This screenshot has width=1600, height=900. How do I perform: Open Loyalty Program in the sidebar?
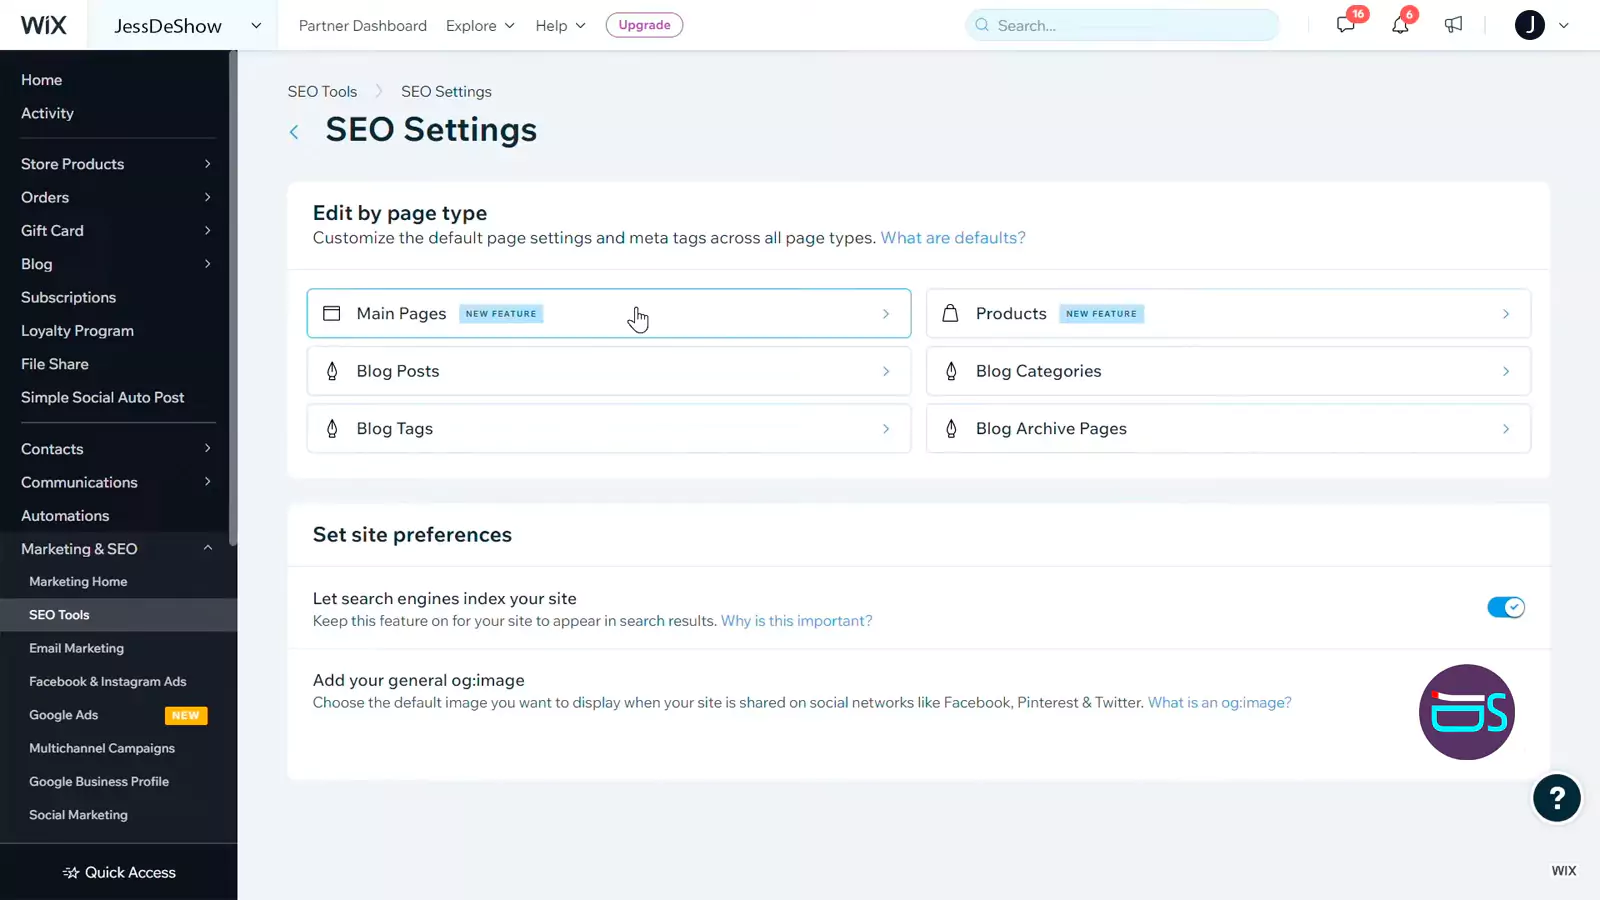pyautogui.click(x=78, y=331)
